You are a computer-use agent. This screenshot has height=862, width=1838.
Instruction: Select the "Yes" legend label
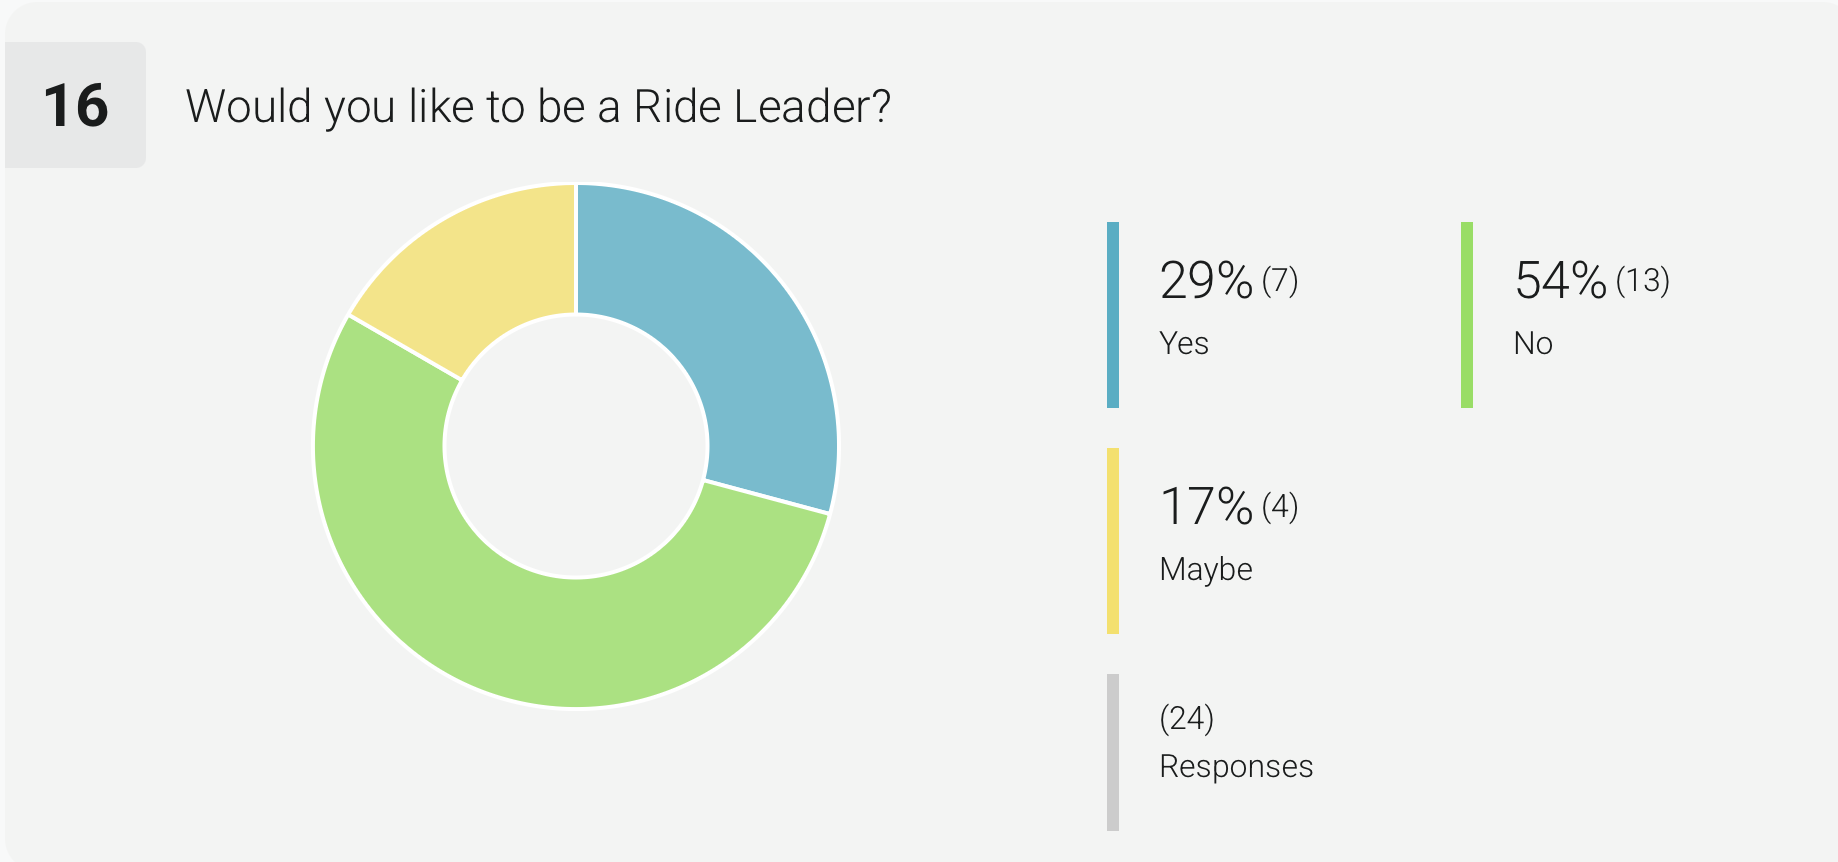pos(1184,344)
